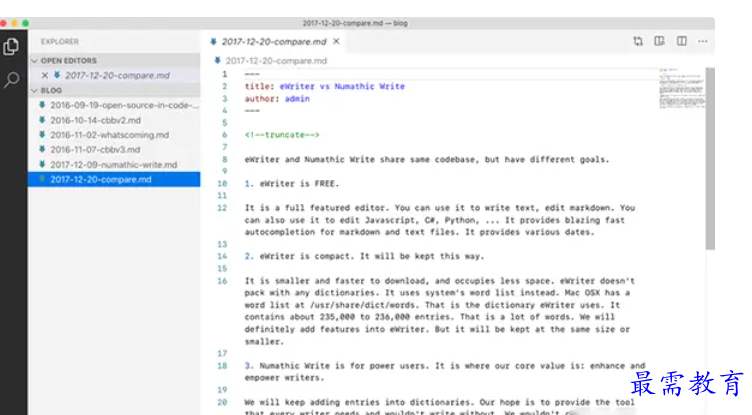The image size is (752, 415).
Task: Click the EXPLORER panel title
Action: pos(60,42)
